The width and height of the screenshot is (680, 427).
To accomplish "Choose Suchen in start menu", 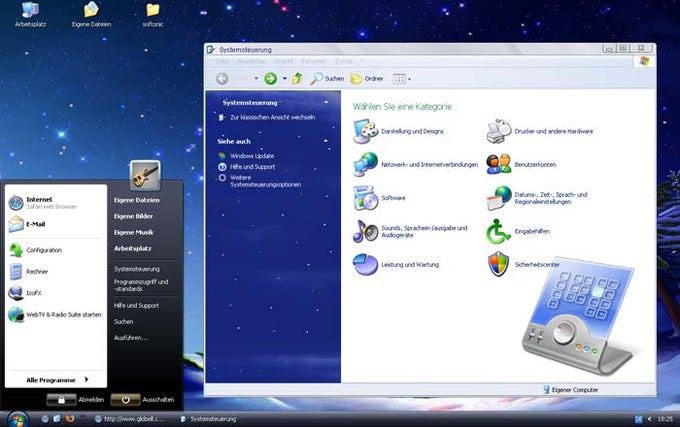I will point(124,322).
